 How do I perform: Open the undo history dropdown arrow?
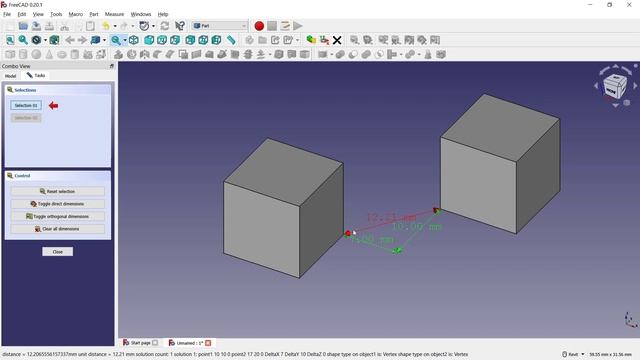(x=115, y=26)
